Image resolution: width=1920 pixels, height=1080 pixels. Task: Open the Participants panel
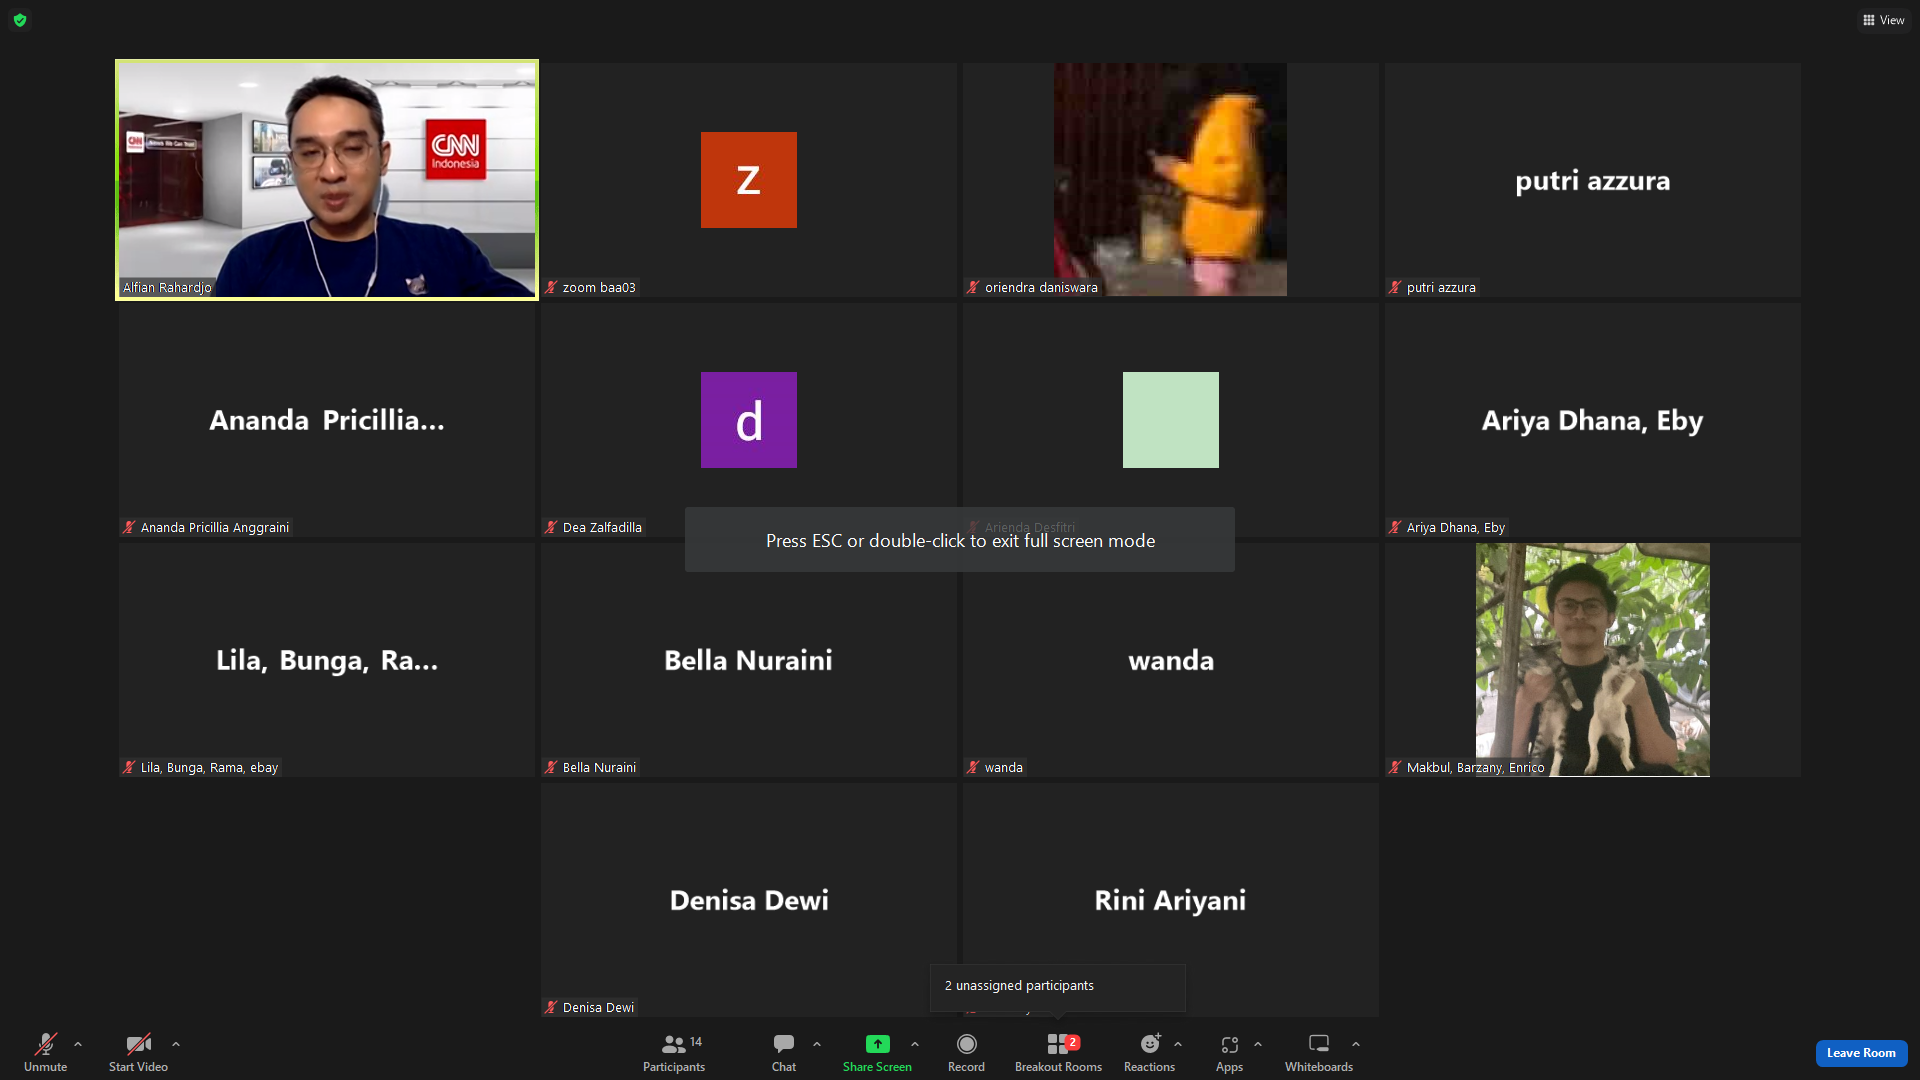point(674,1052)
